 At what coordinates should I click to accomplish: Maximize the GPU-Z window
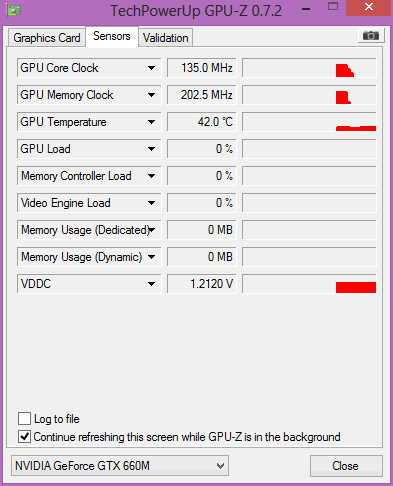(x=333, y=6)
